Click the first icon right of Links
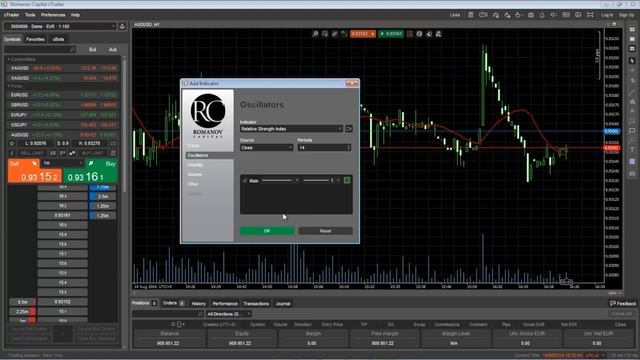 [x=471, y=15]
